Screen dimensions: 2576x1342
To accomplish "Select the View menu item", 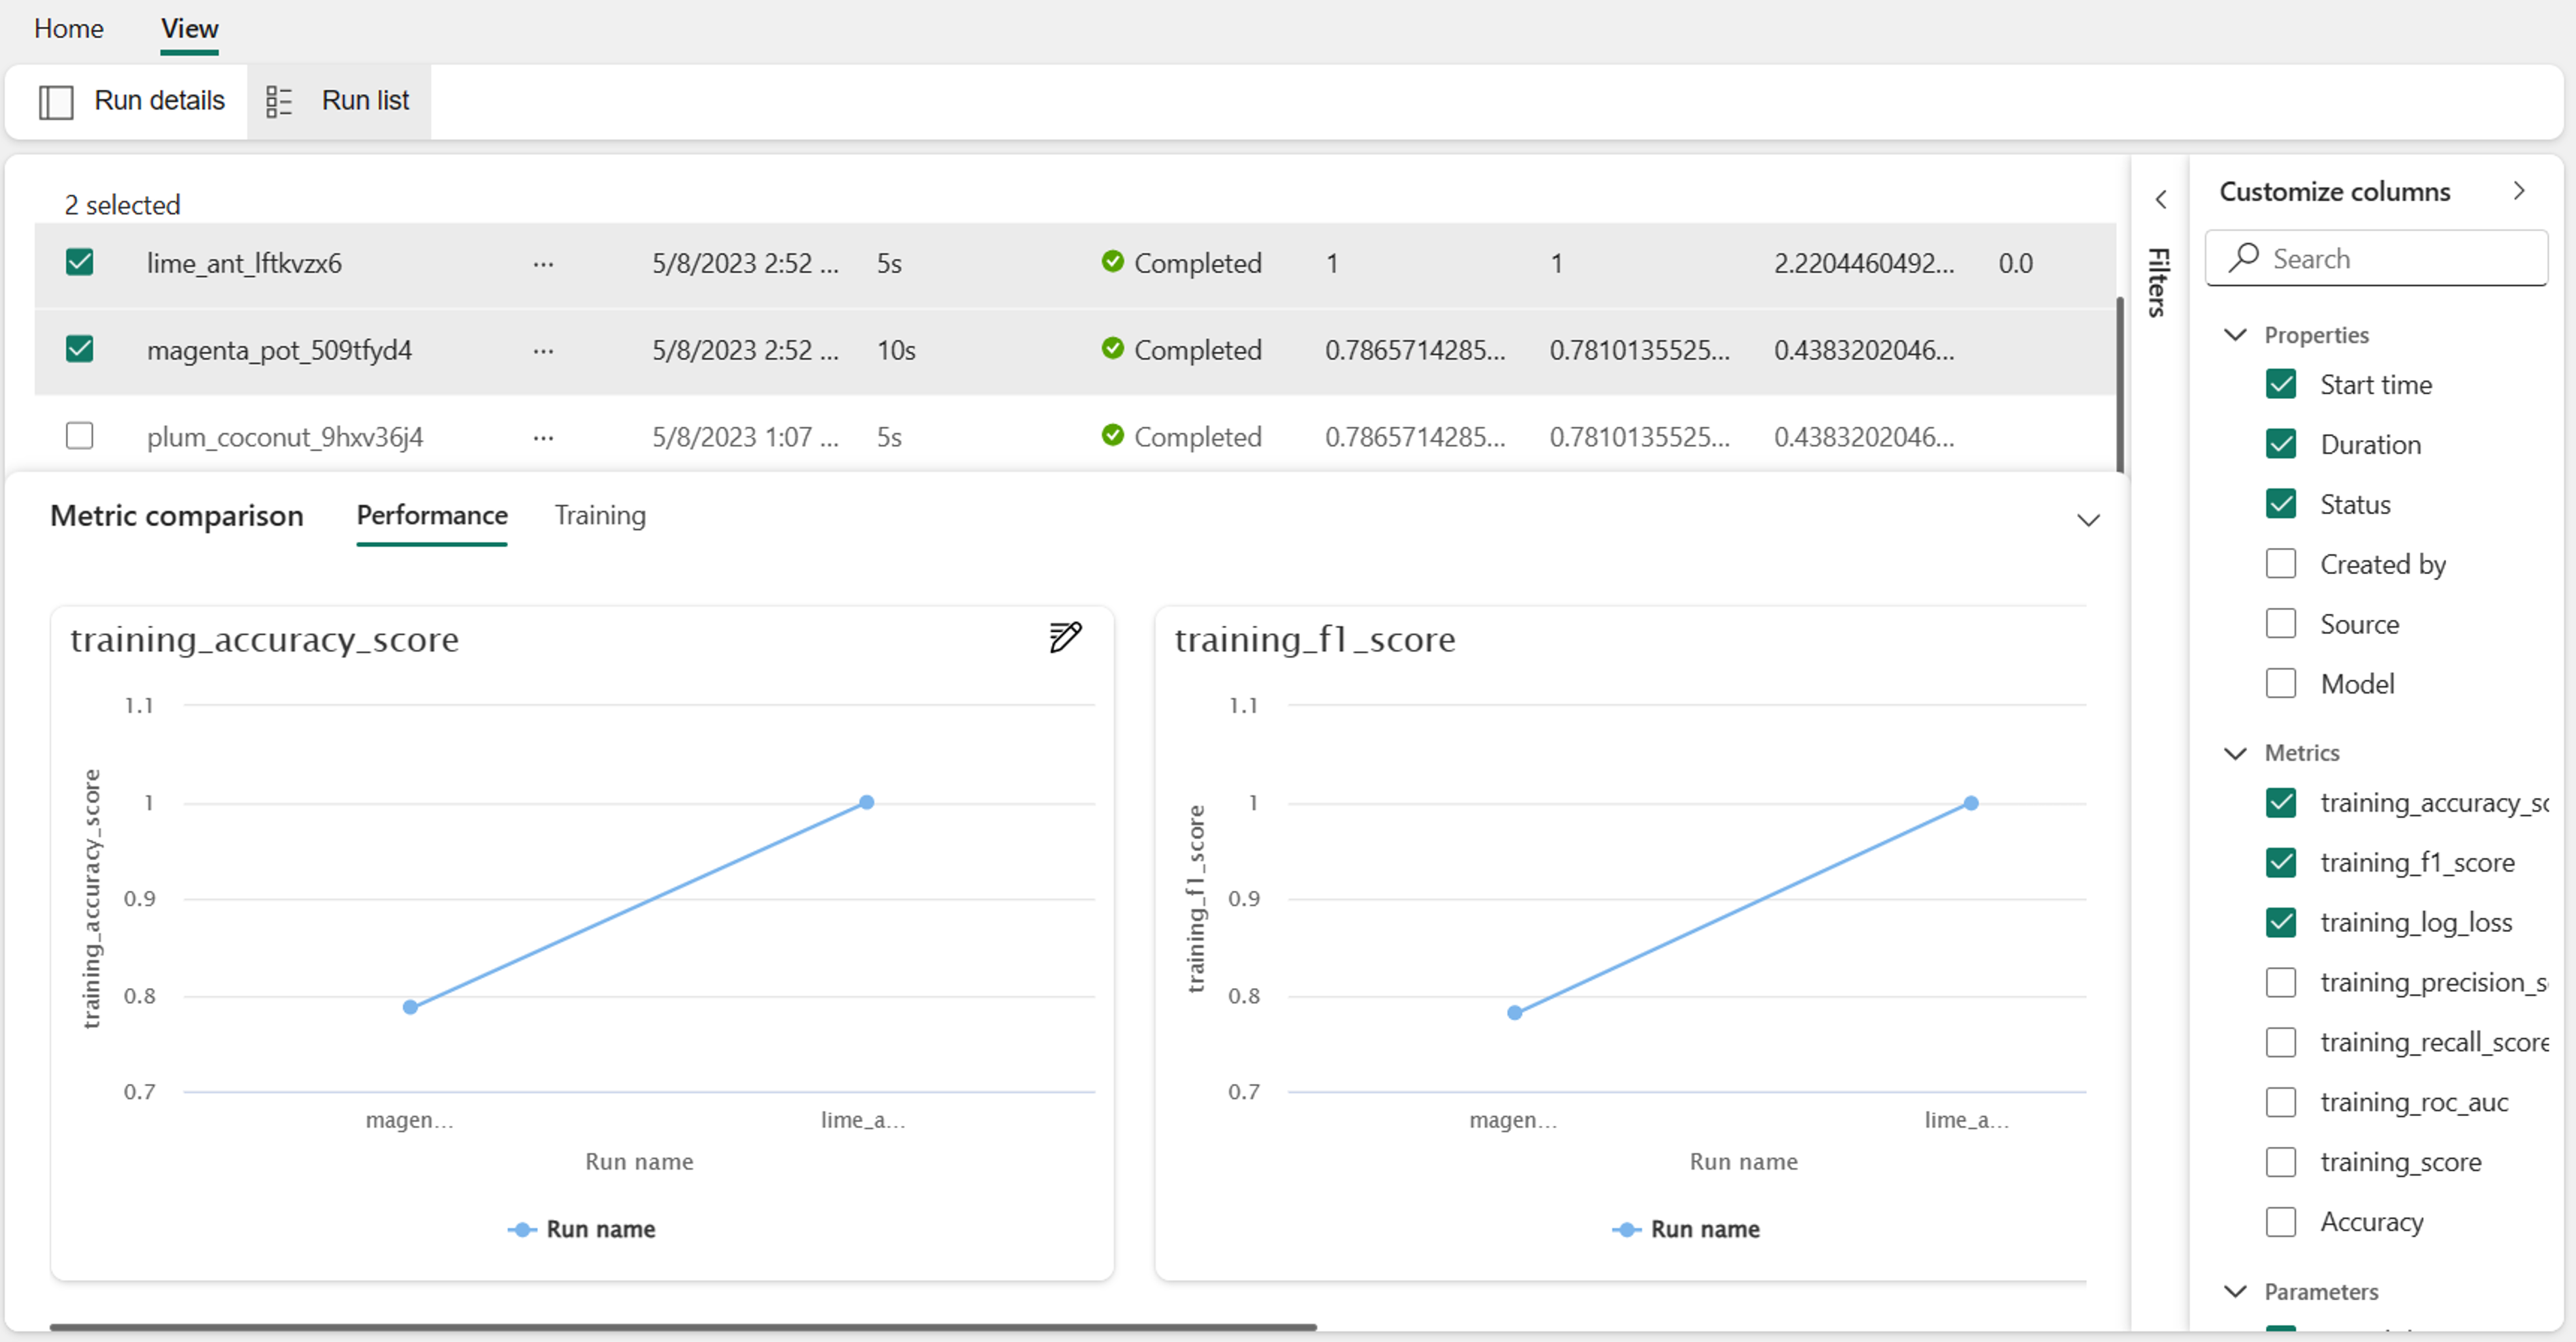I will point(187,27).
